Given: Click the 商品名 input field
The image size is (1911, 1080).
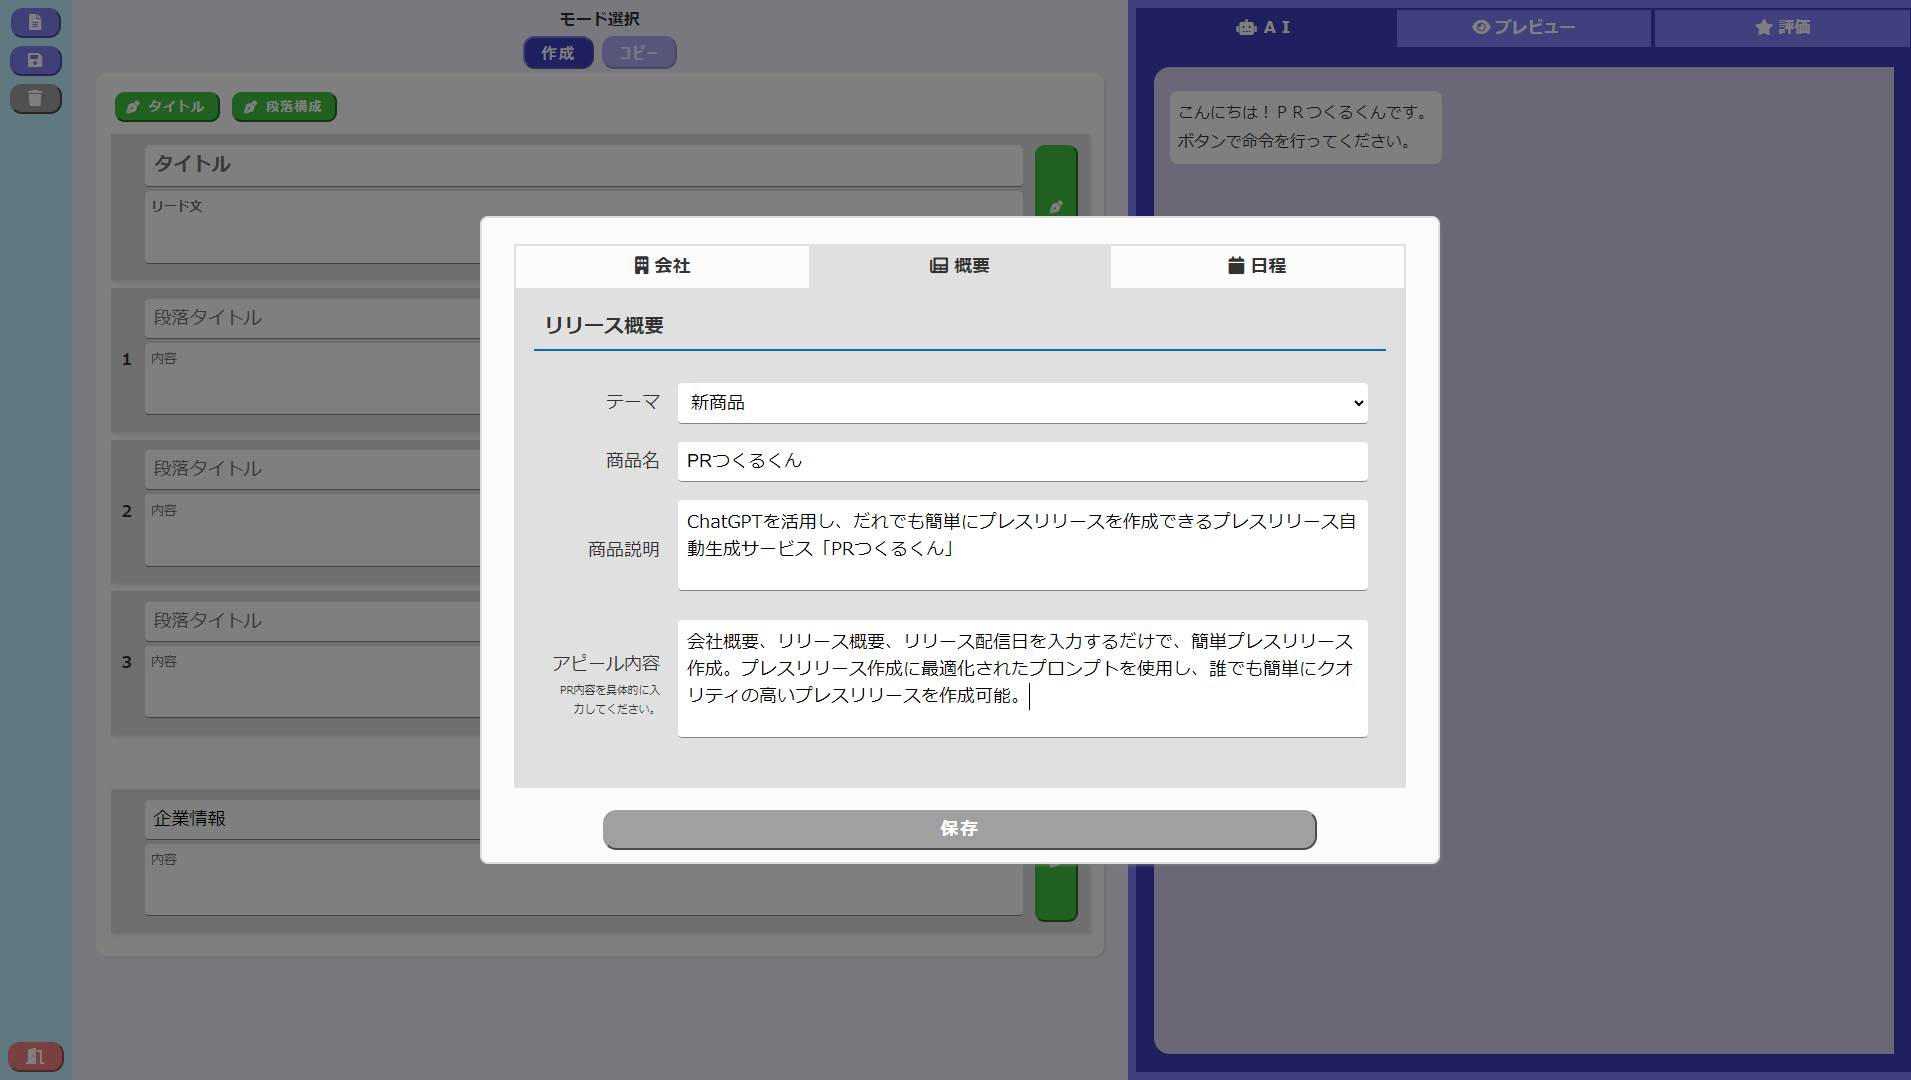Looking at the screenshot, I should pos(1022,461).
